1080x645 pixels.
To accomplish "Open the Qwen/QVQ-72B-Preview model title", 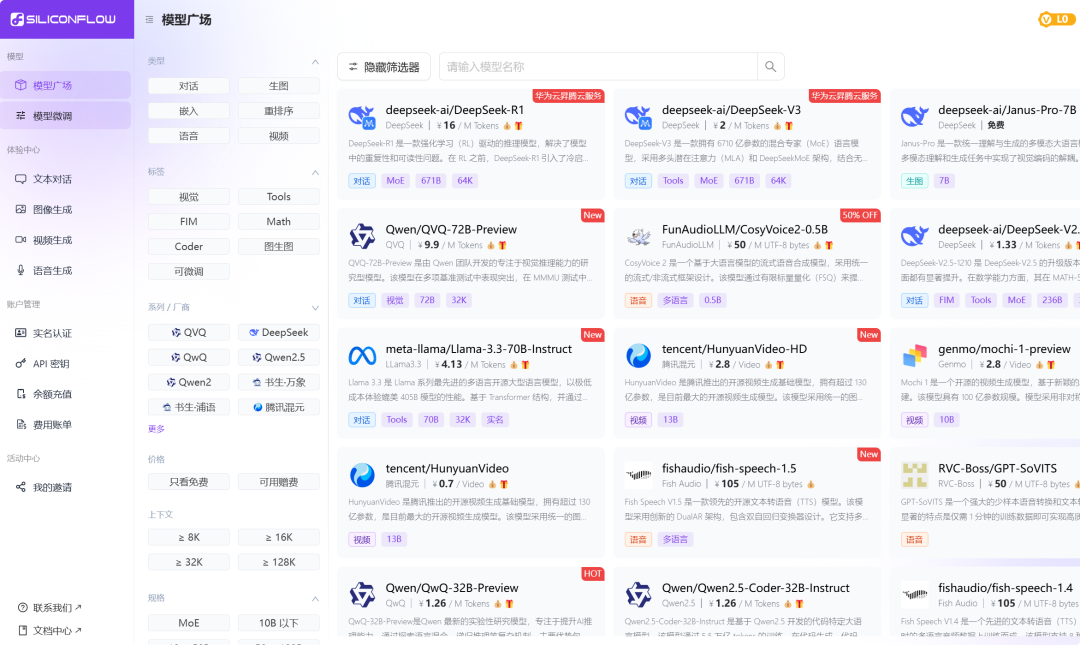I will coord(451,229).
